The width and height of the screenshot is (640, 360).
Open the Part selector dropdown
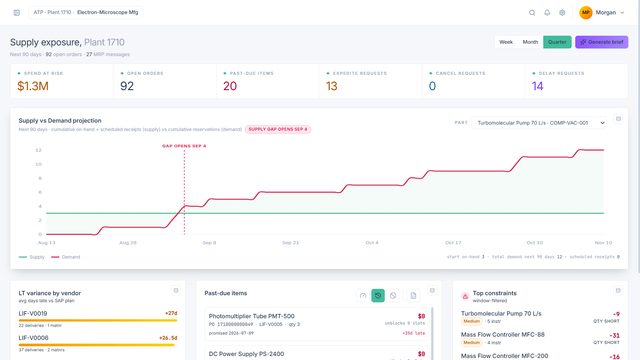(x=539, y=123)
